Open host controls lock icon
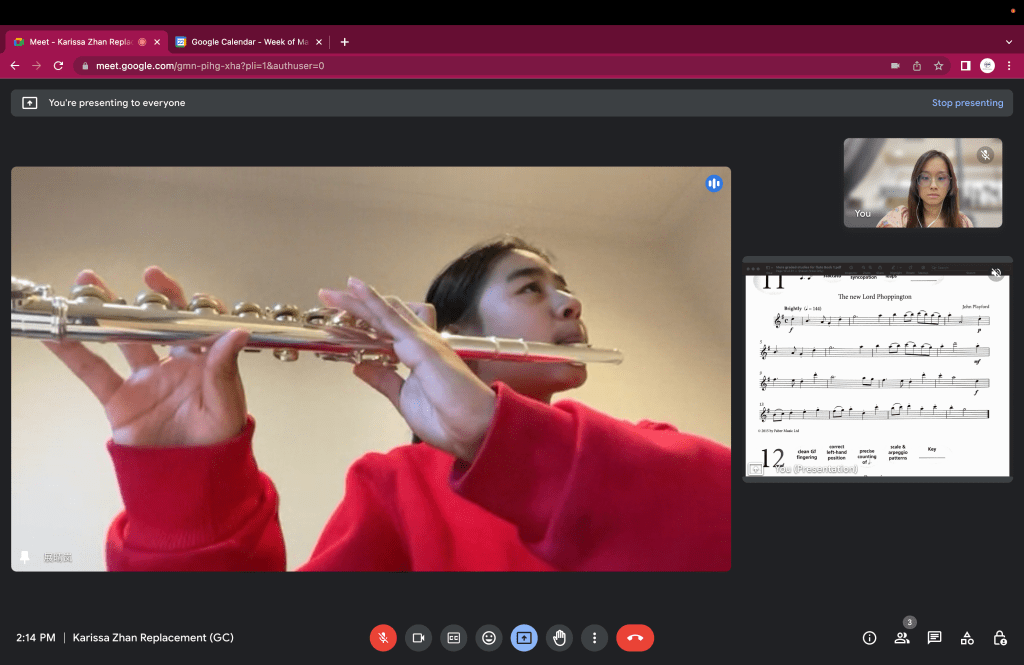Screen dimensions: 1024x665 click(999, 638)
